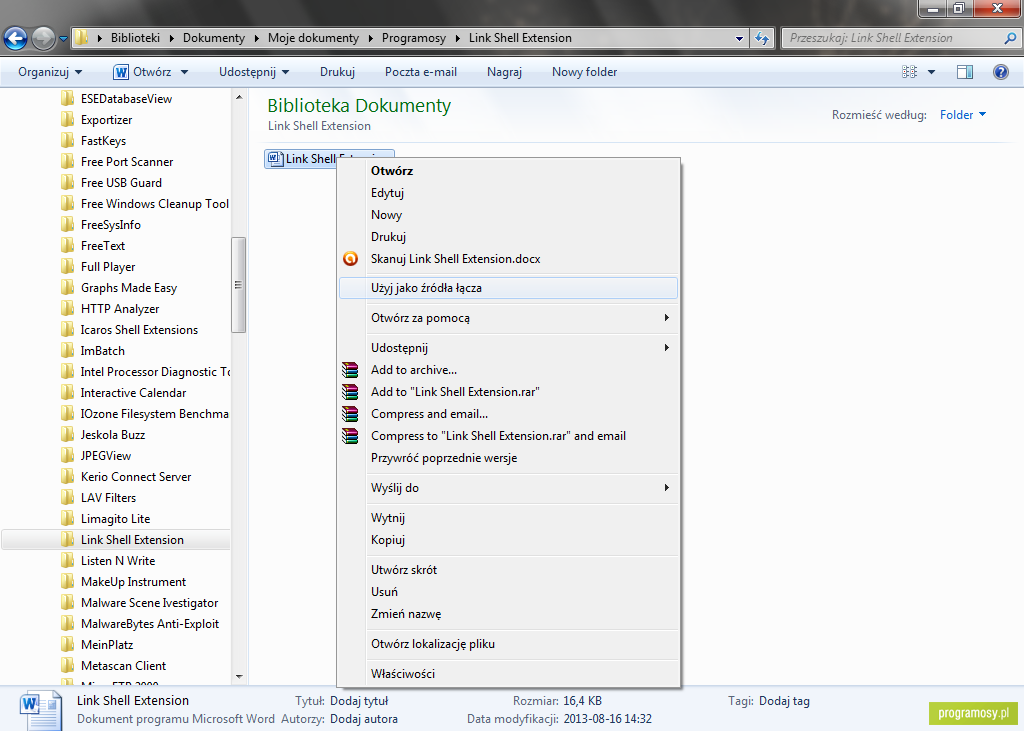The width and height of the screenshot is (1024, 731).
Task: Click the search magnifier icon
Action: 1010,39
